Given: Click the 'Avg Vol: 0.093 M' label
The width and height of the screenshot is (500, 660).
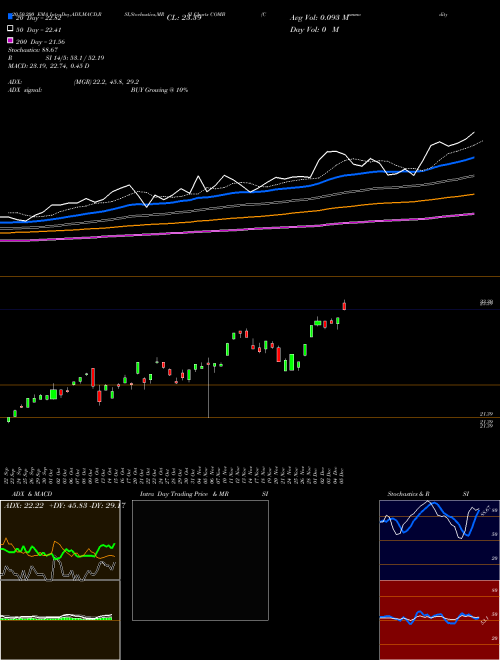Looking at the screenshot, I should [x=319, y=18].
